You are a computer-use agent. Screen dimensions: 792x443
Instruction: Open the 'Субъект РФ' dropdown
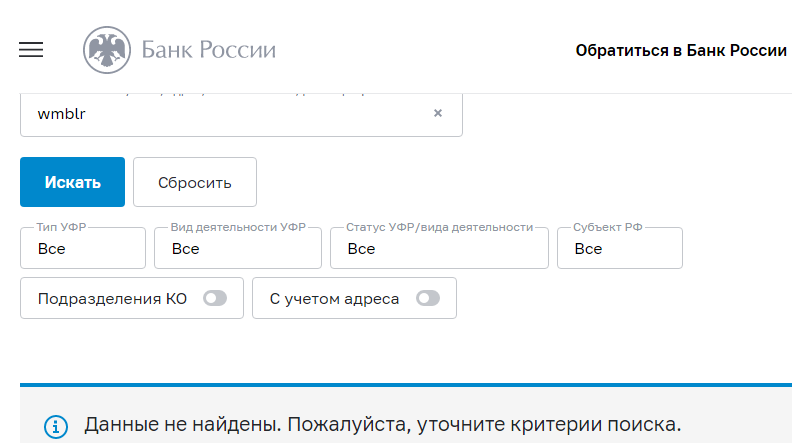pyautogui.click(x=620, y=249)
